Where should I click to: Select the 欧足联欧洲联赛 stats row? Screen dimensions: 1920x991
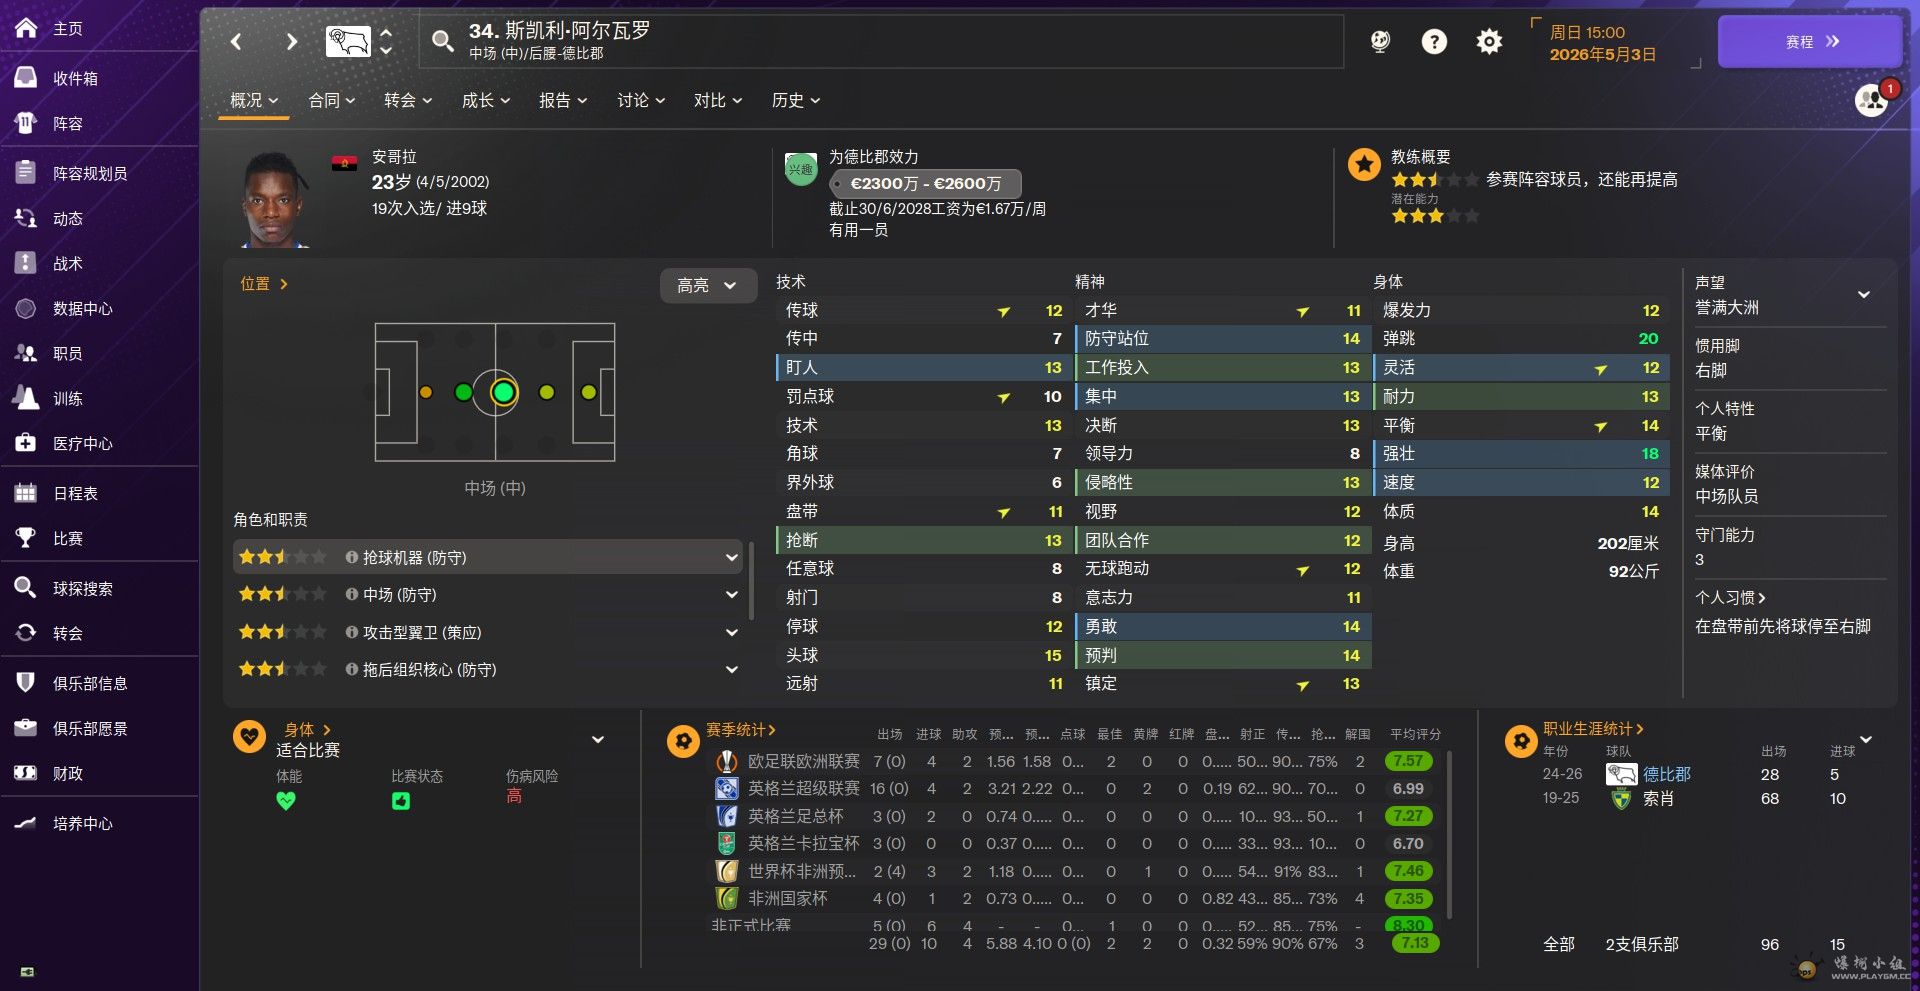pyautogui.click(x=1075, y=761)
